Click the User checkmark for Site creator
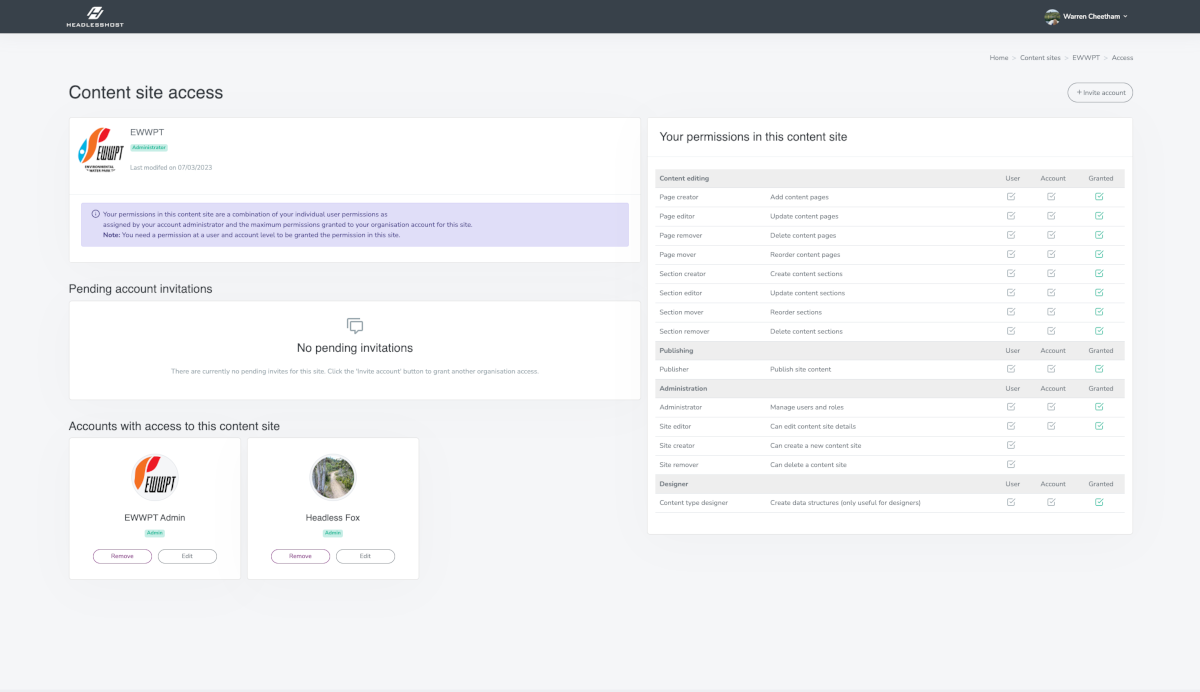Viewport: 1200px width, 692px height. 1010,445
